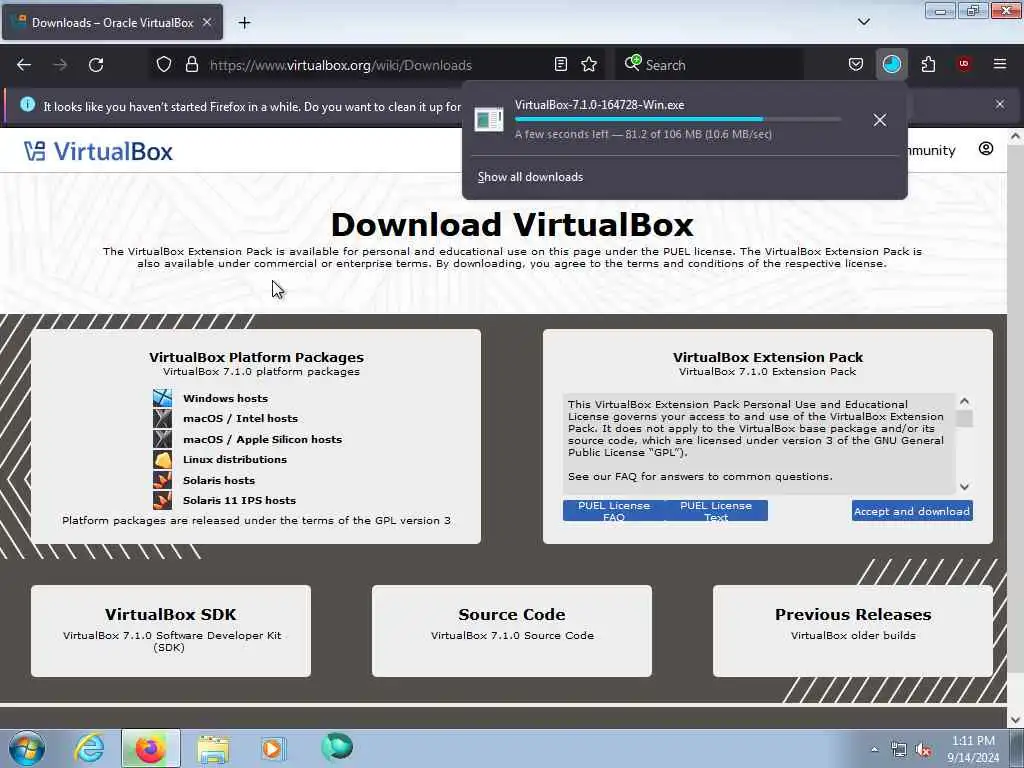Open the VirtualBox SDK card
The width and height of the screenshot is (1024, 768).
click(170, 630)
